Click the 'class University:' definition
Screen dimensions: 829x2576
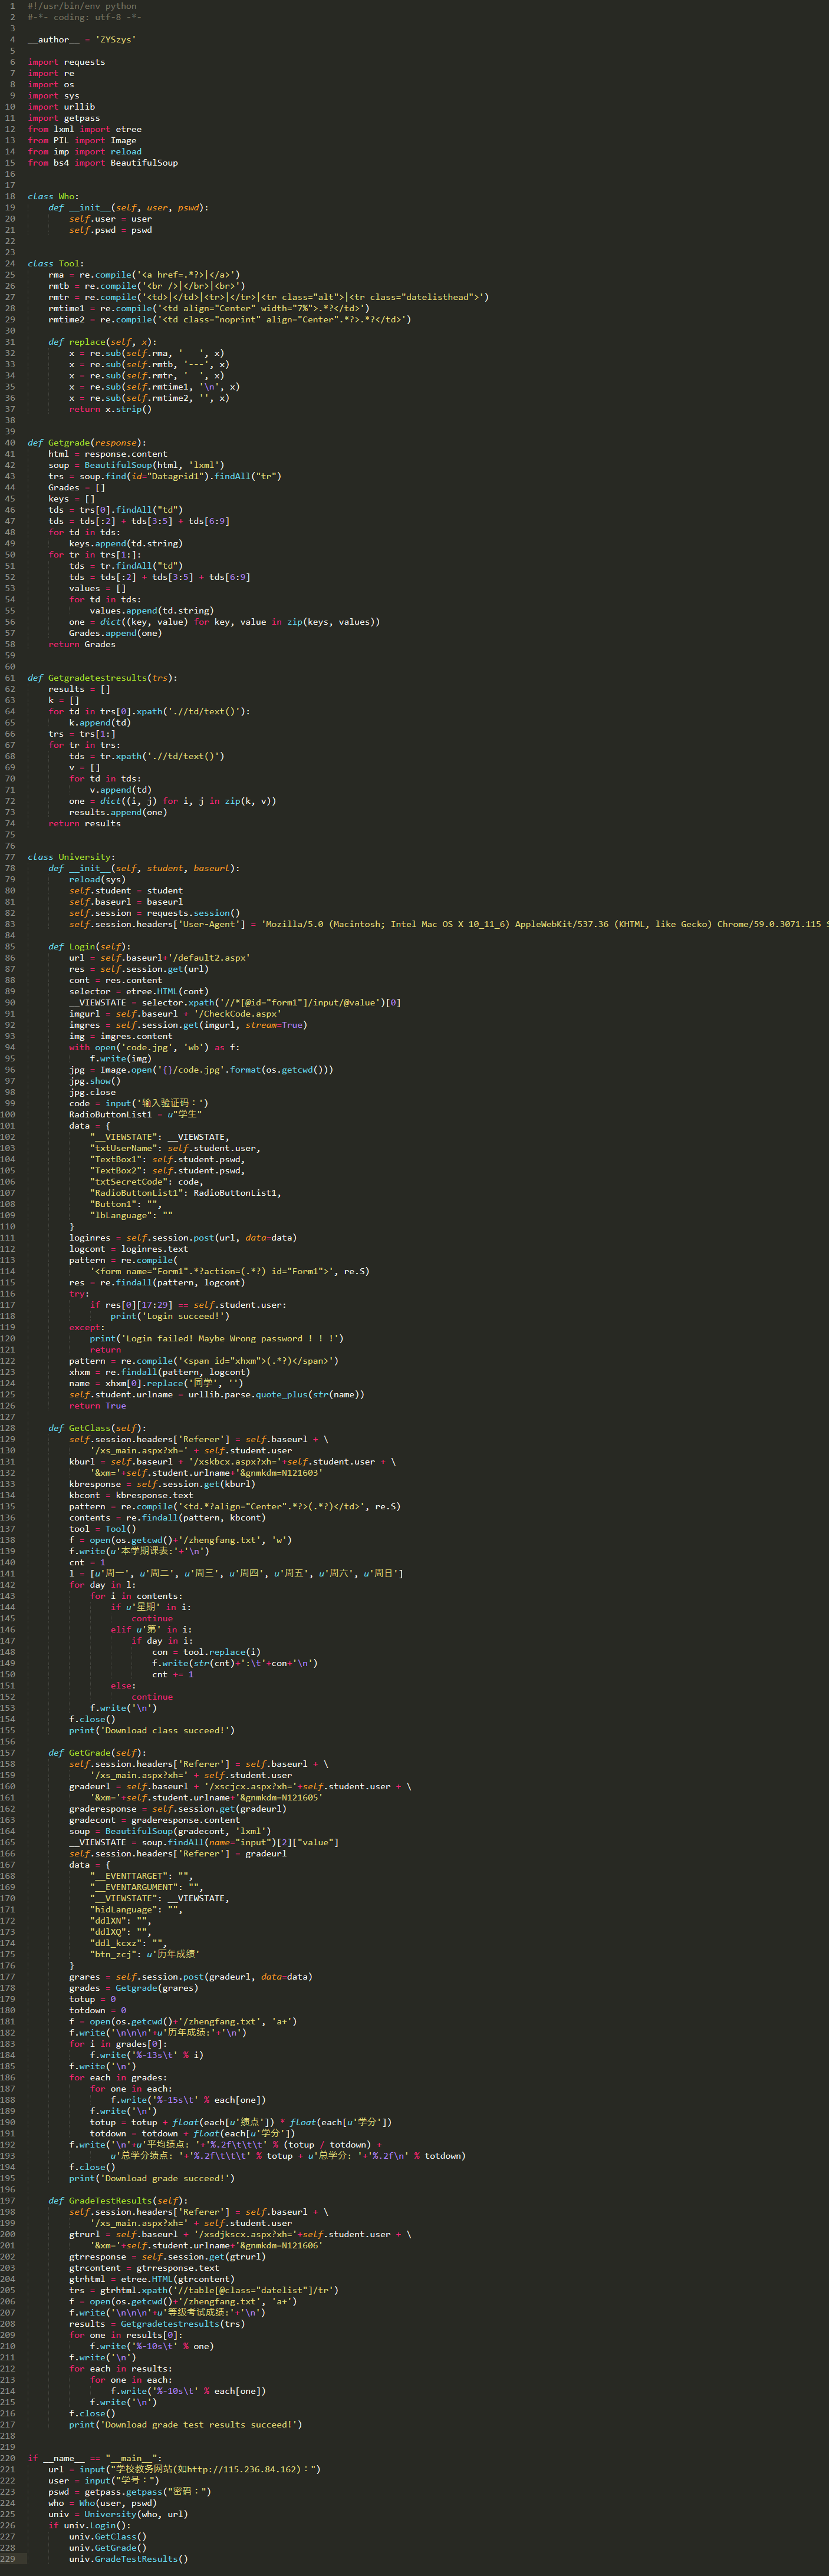[71, 857]
